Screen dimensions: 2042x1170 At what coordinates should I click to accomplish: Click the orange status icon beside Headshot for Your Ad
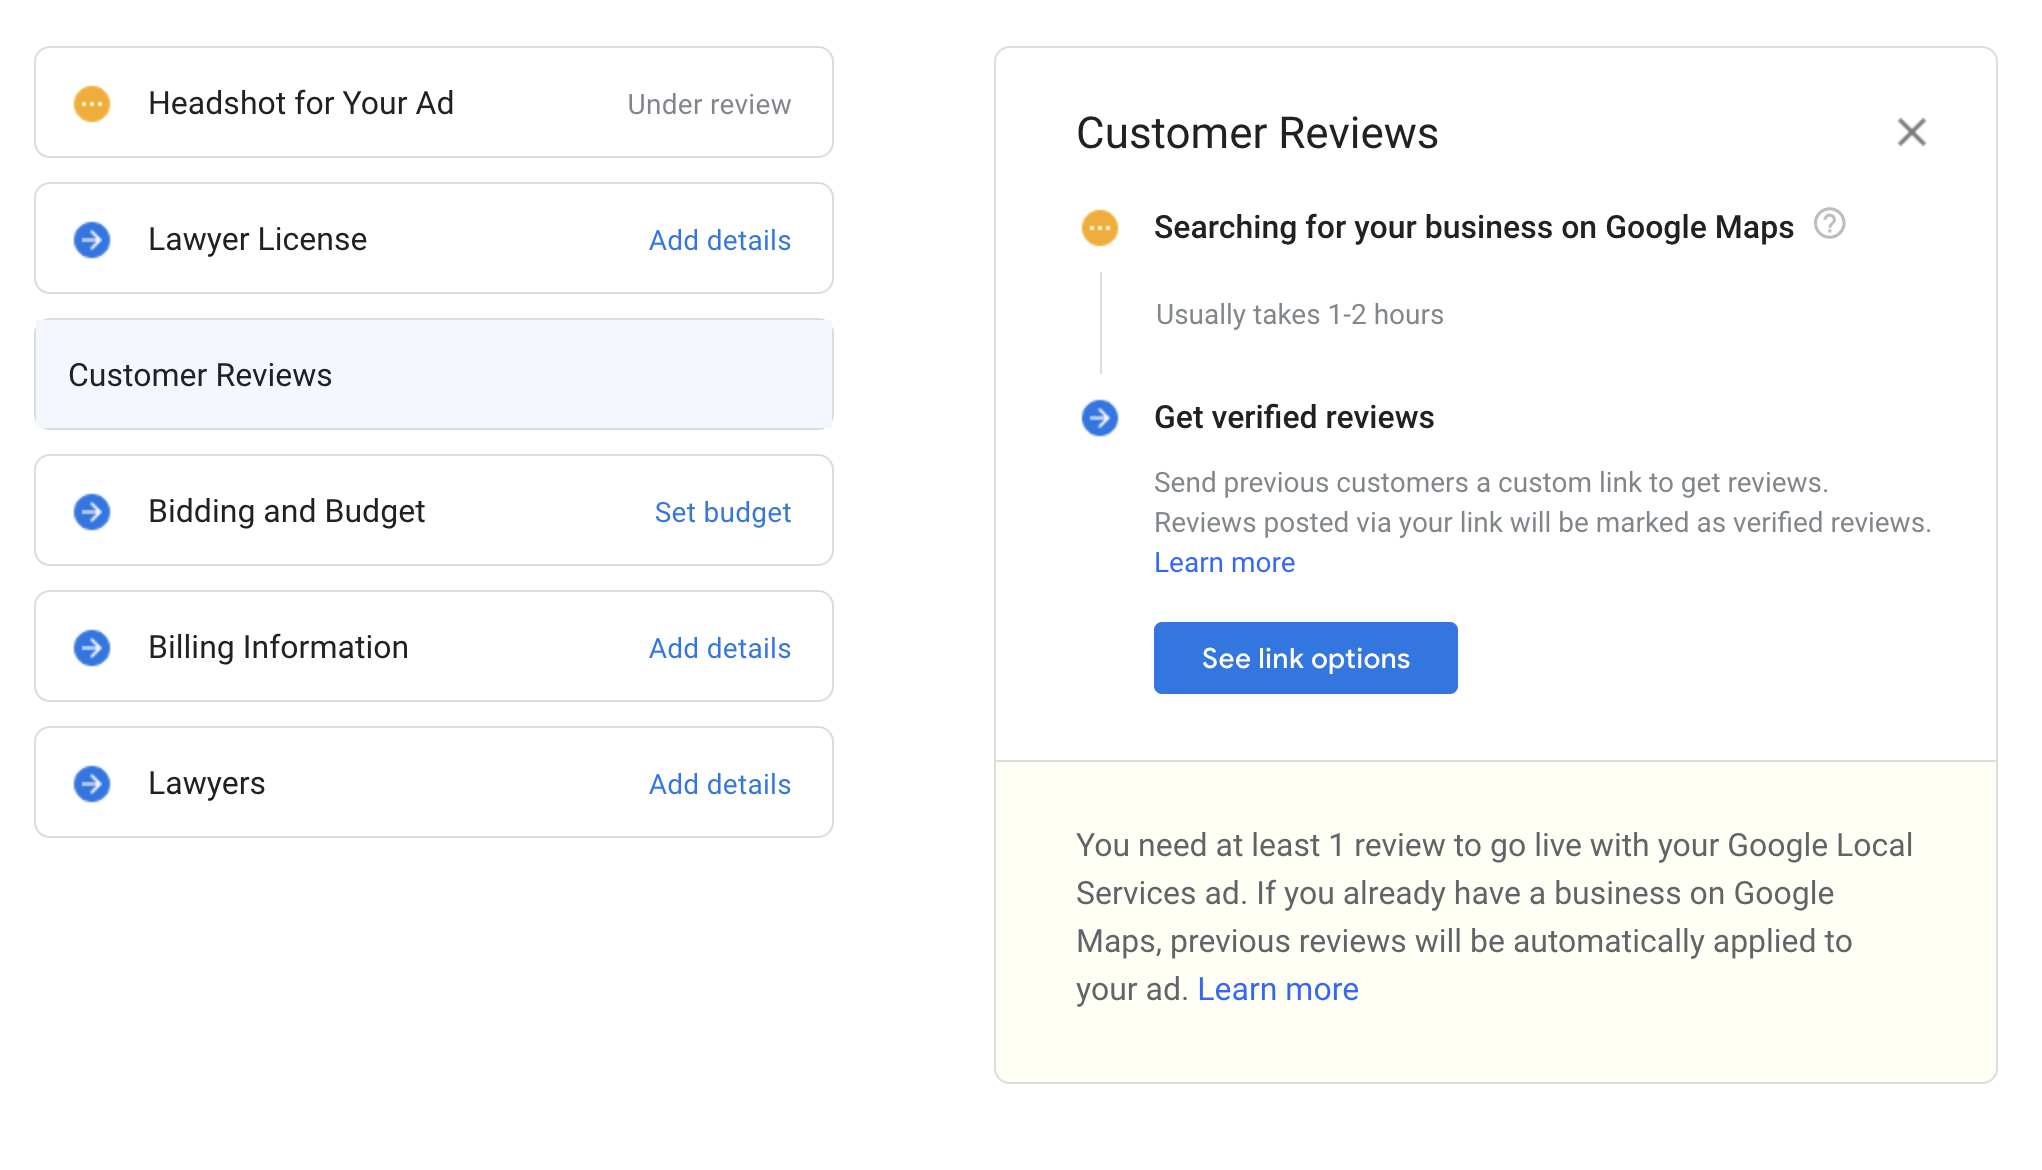click(x=92, y=103)
